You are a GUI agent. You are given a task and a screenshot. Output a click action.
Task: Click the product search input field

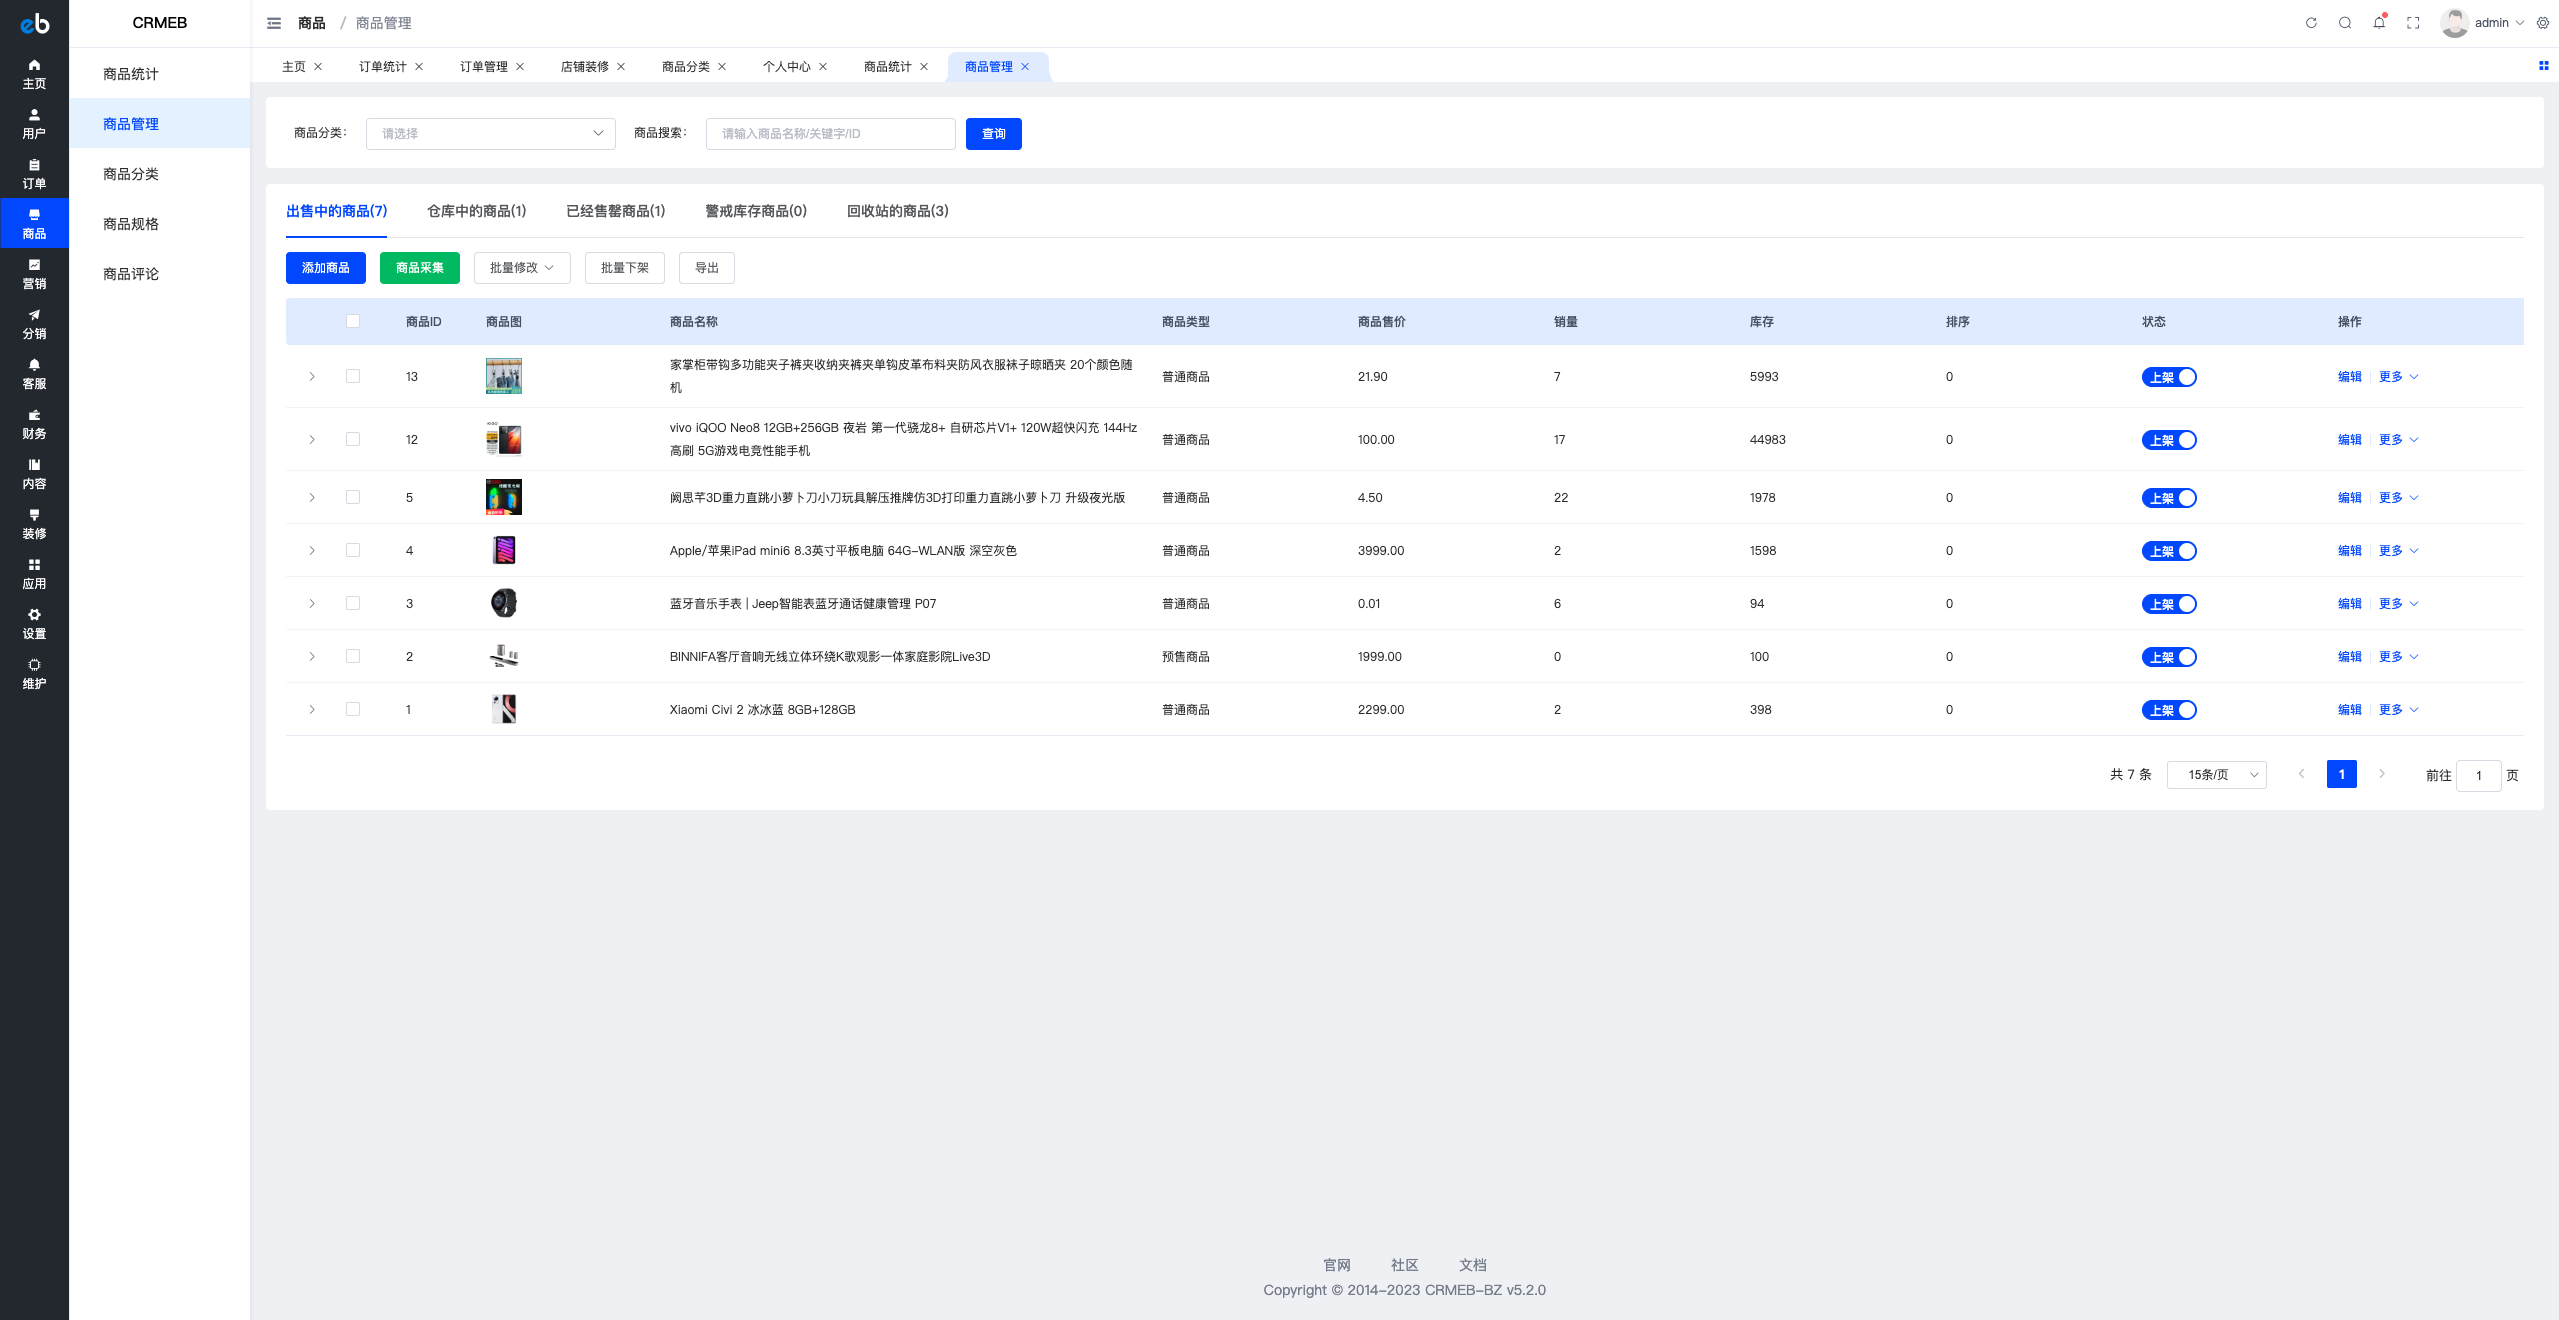click(x=830, y=133)
